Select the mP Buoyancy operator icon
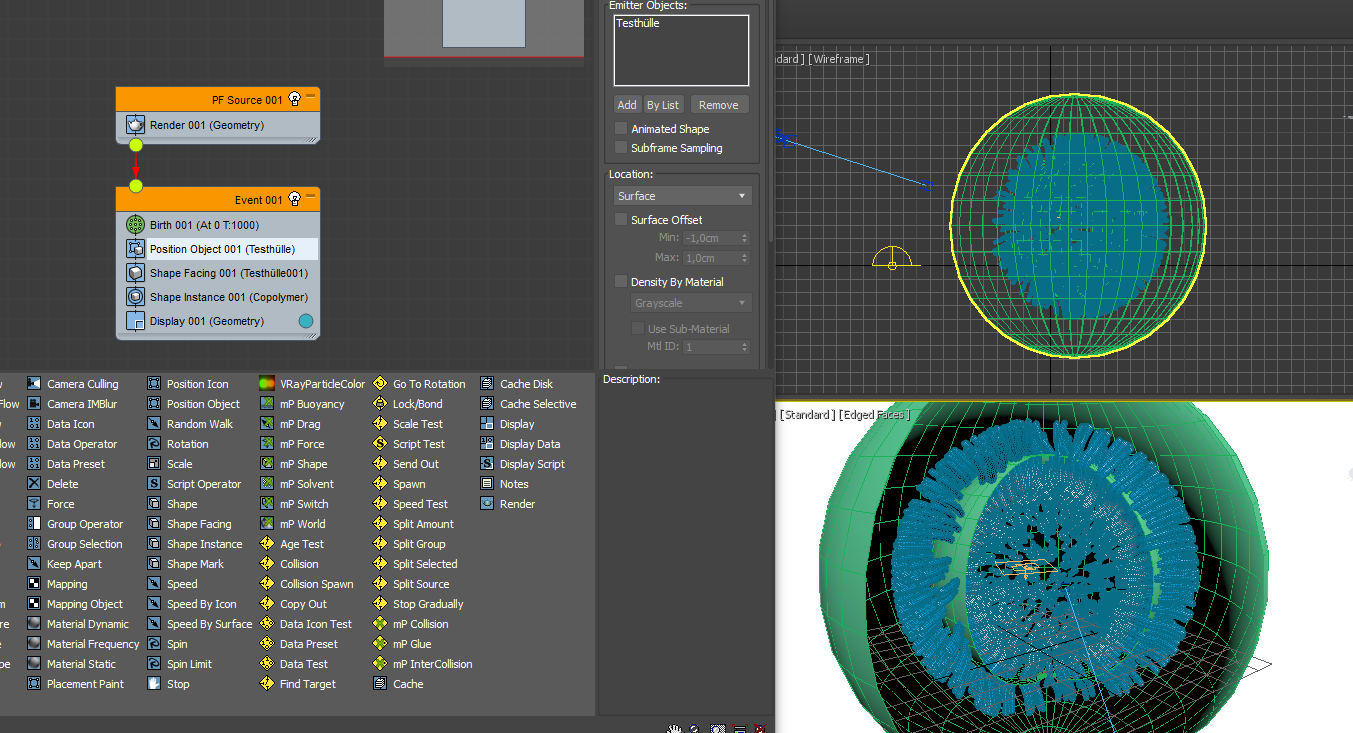Viewport: 1353px width, 733px height. point(266,403)
